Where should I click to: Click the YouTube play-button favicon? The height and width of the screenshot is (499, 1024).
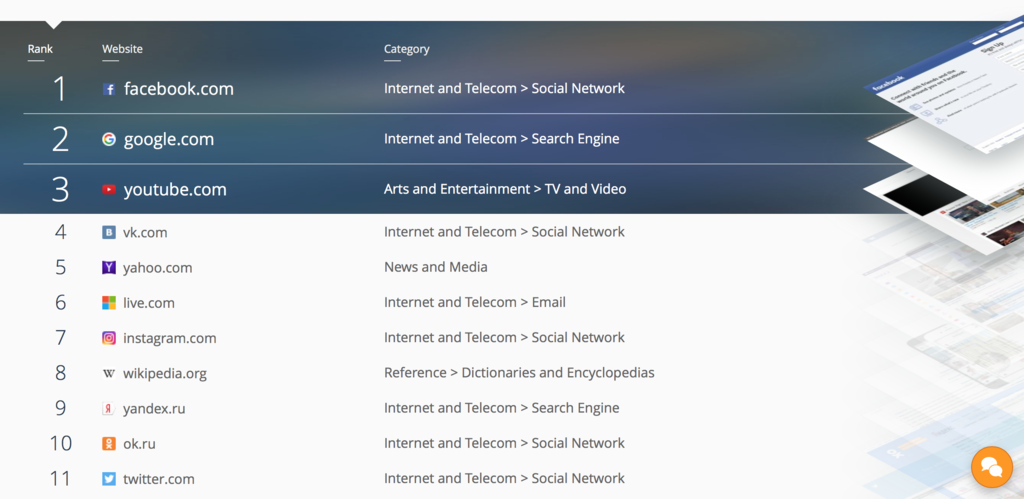tap(109, 189)
